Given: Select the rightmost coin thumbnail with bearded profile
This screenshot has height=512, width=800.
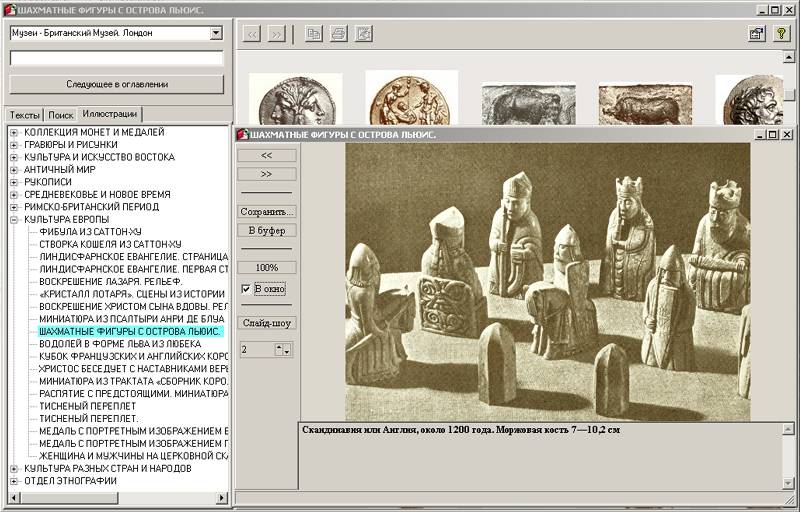Looking at the screenshot, I should point(749,100).
